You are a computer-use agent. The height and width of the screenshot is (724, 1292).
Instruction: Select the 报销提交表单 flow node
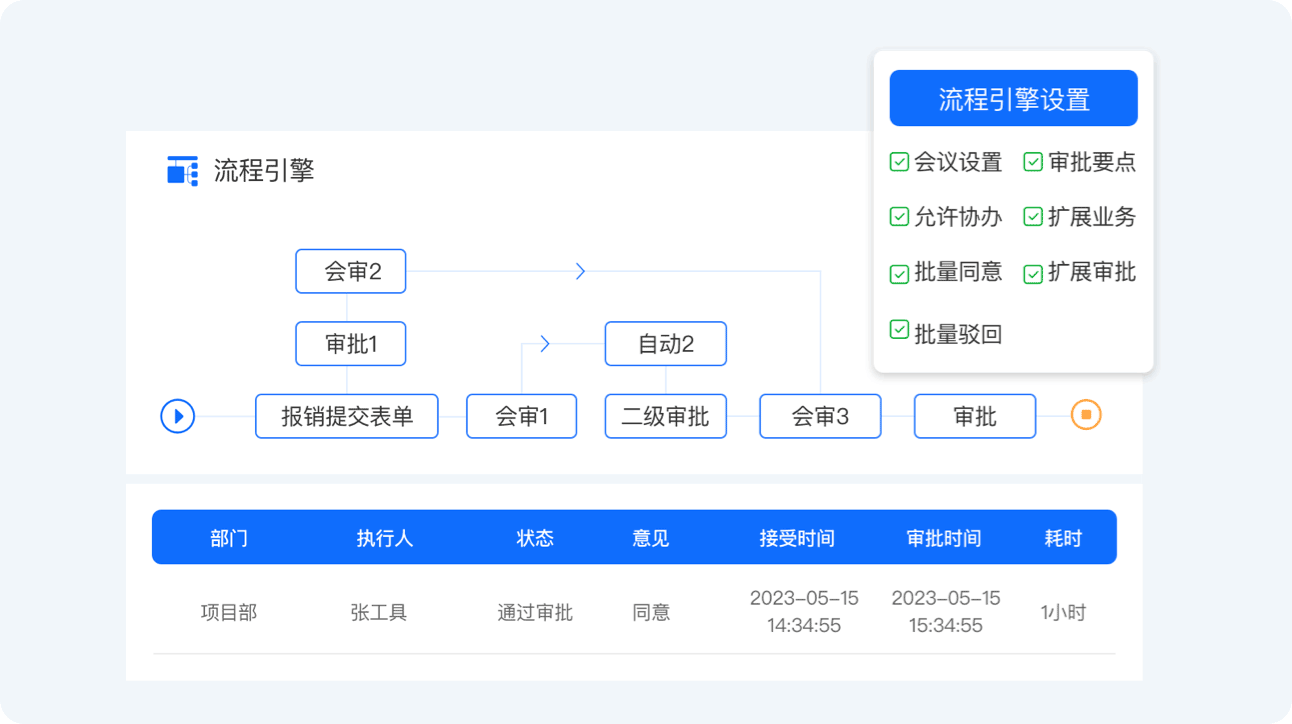click(x=347, y=417)
